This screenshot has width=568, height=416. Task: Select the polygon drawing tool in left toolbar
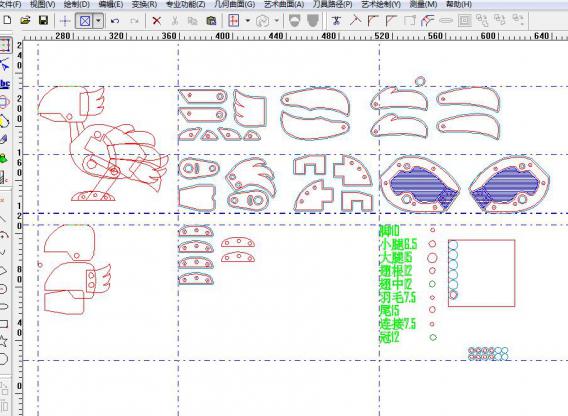3,271
